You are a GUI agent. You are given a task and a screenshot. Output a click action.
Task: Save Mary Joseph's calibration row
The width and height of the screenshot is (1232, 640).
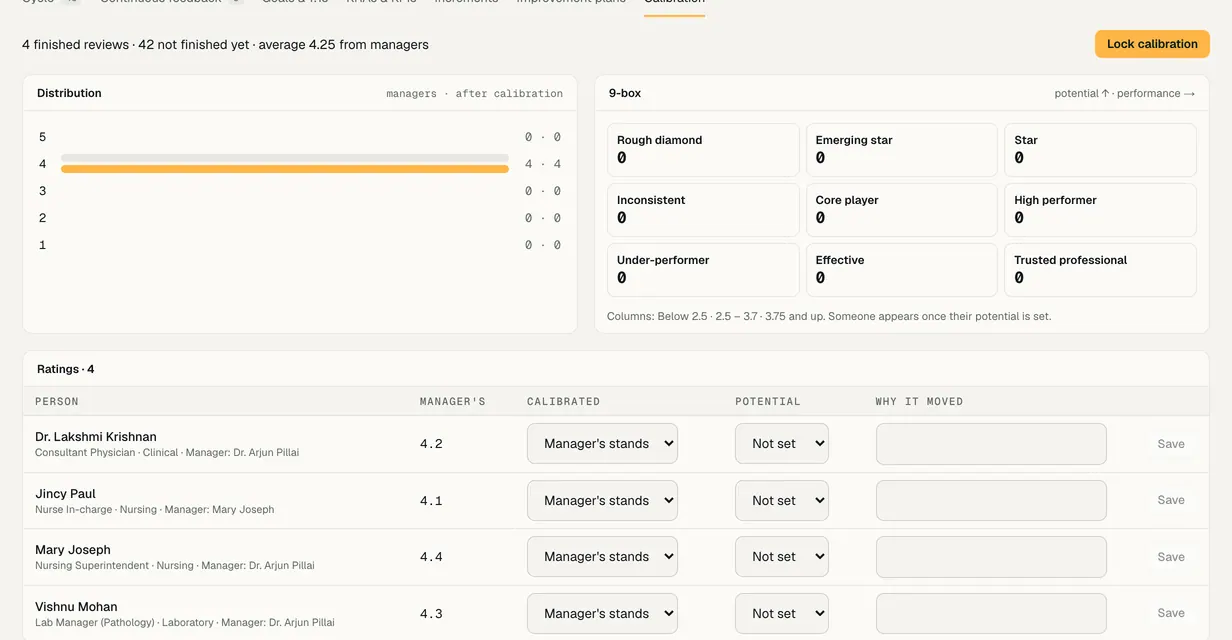pyautogui.click(x=1171, y=557)
